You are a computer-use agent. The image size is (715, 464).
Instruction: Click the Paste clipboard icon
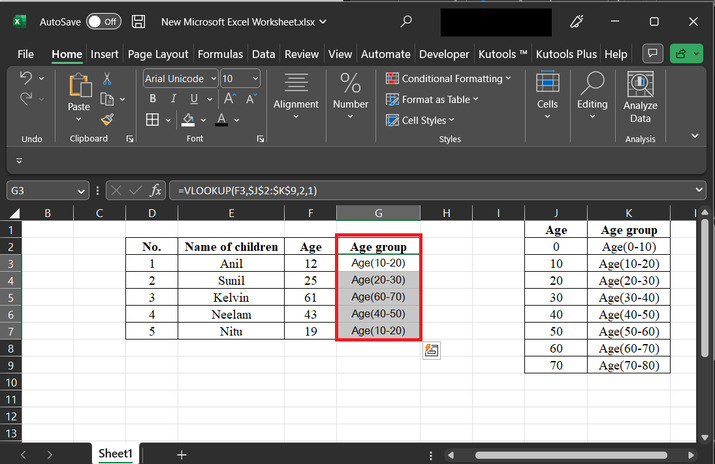pos(79,85)
